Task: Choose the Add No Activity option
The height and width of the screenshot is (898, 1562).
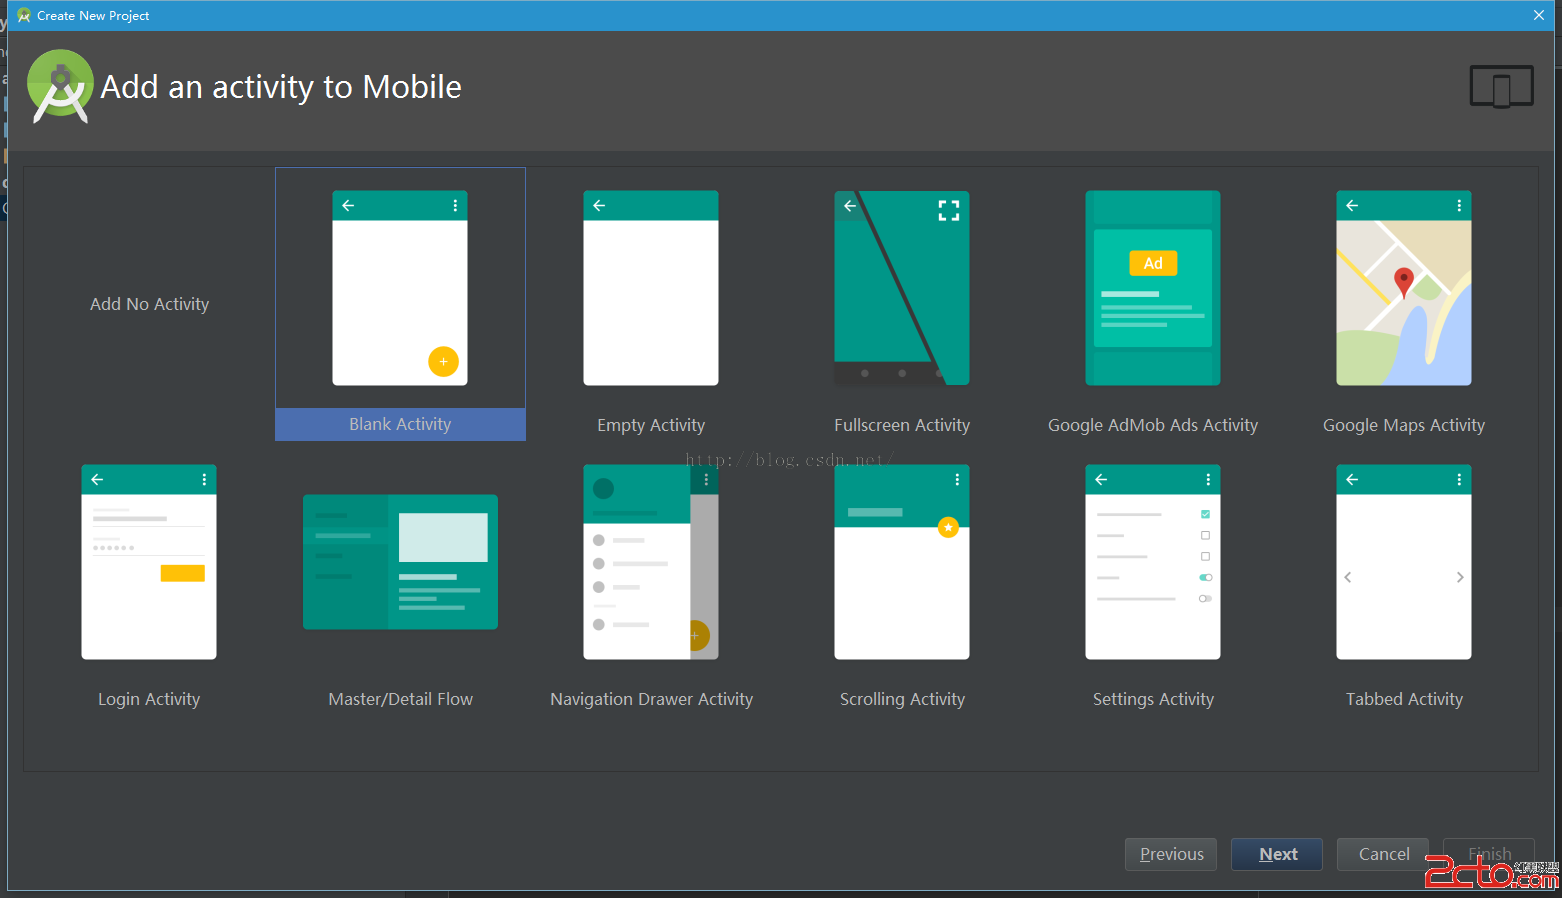Action: click(150, 304)
